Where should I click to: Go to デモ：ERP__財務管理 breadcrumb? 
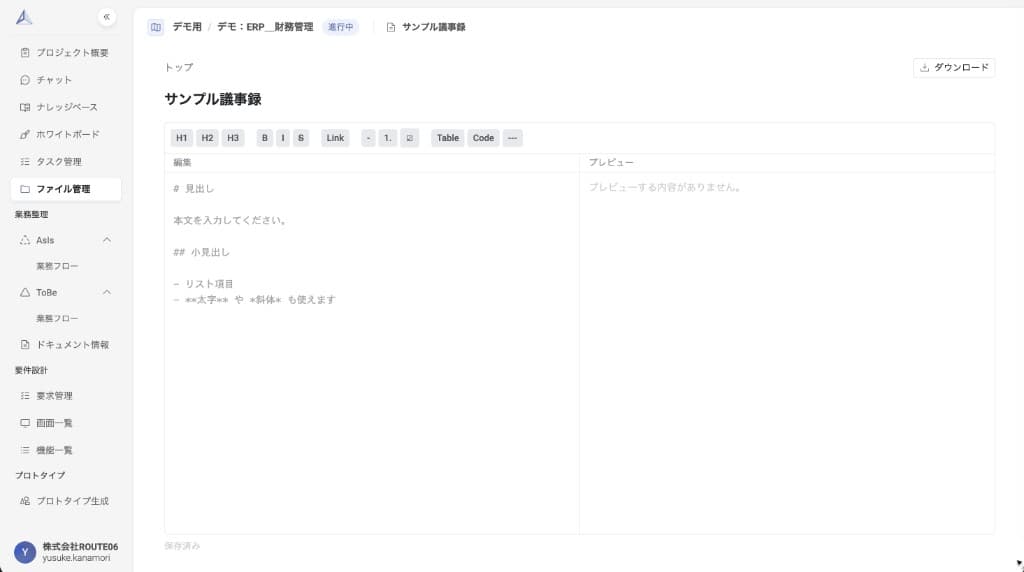(265, 27)
